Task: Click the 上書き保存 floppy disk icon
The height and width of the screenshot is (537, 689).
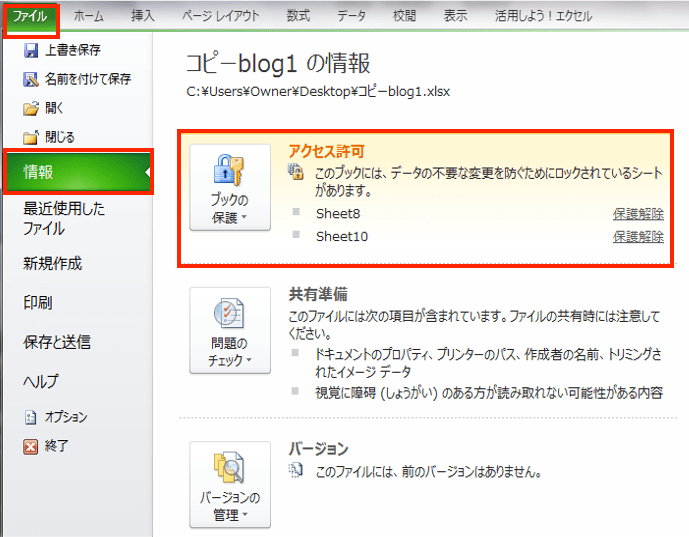Action: tap(31, 51)
